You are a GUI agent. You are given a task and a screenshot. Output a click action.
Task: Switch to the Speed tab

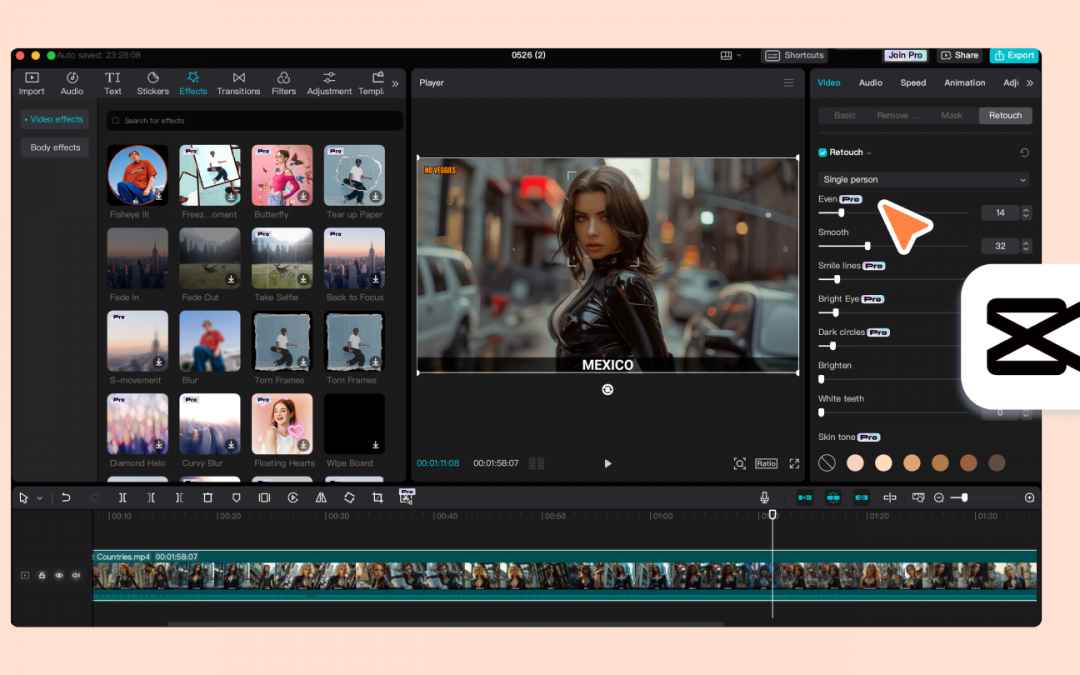912,83
